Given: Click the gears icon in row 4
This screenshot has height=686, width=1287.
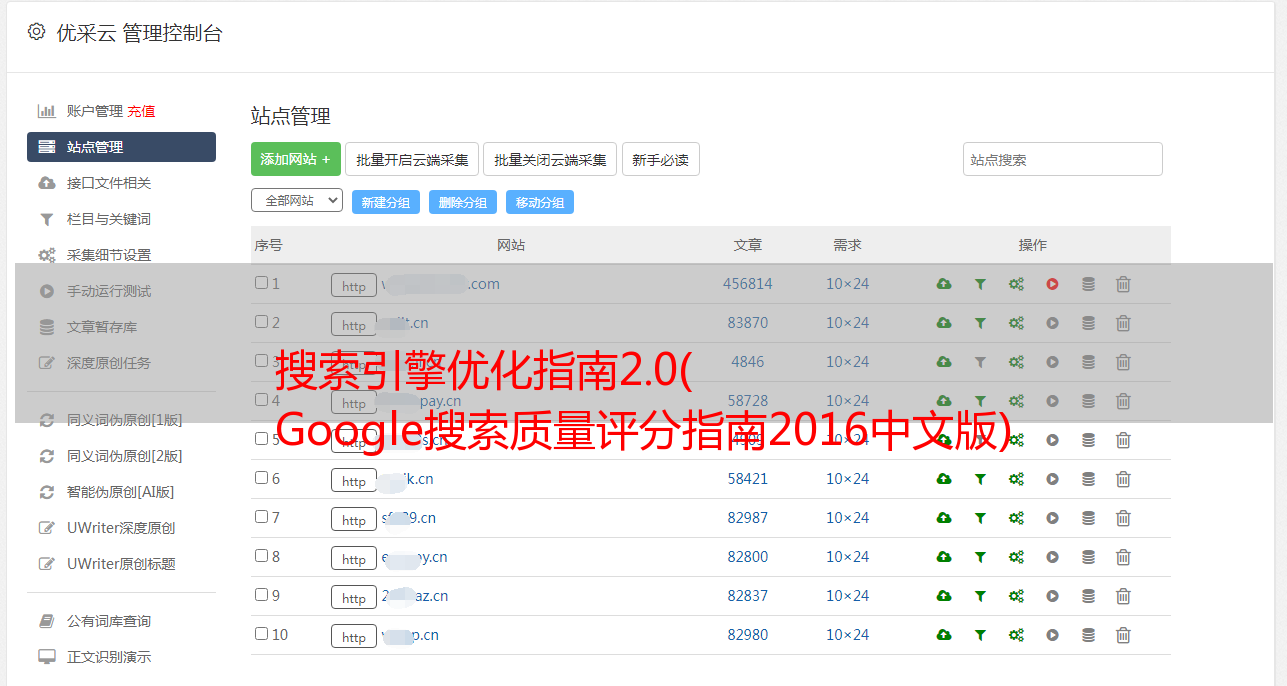Looking at the screenshot, I should 1016,401.
